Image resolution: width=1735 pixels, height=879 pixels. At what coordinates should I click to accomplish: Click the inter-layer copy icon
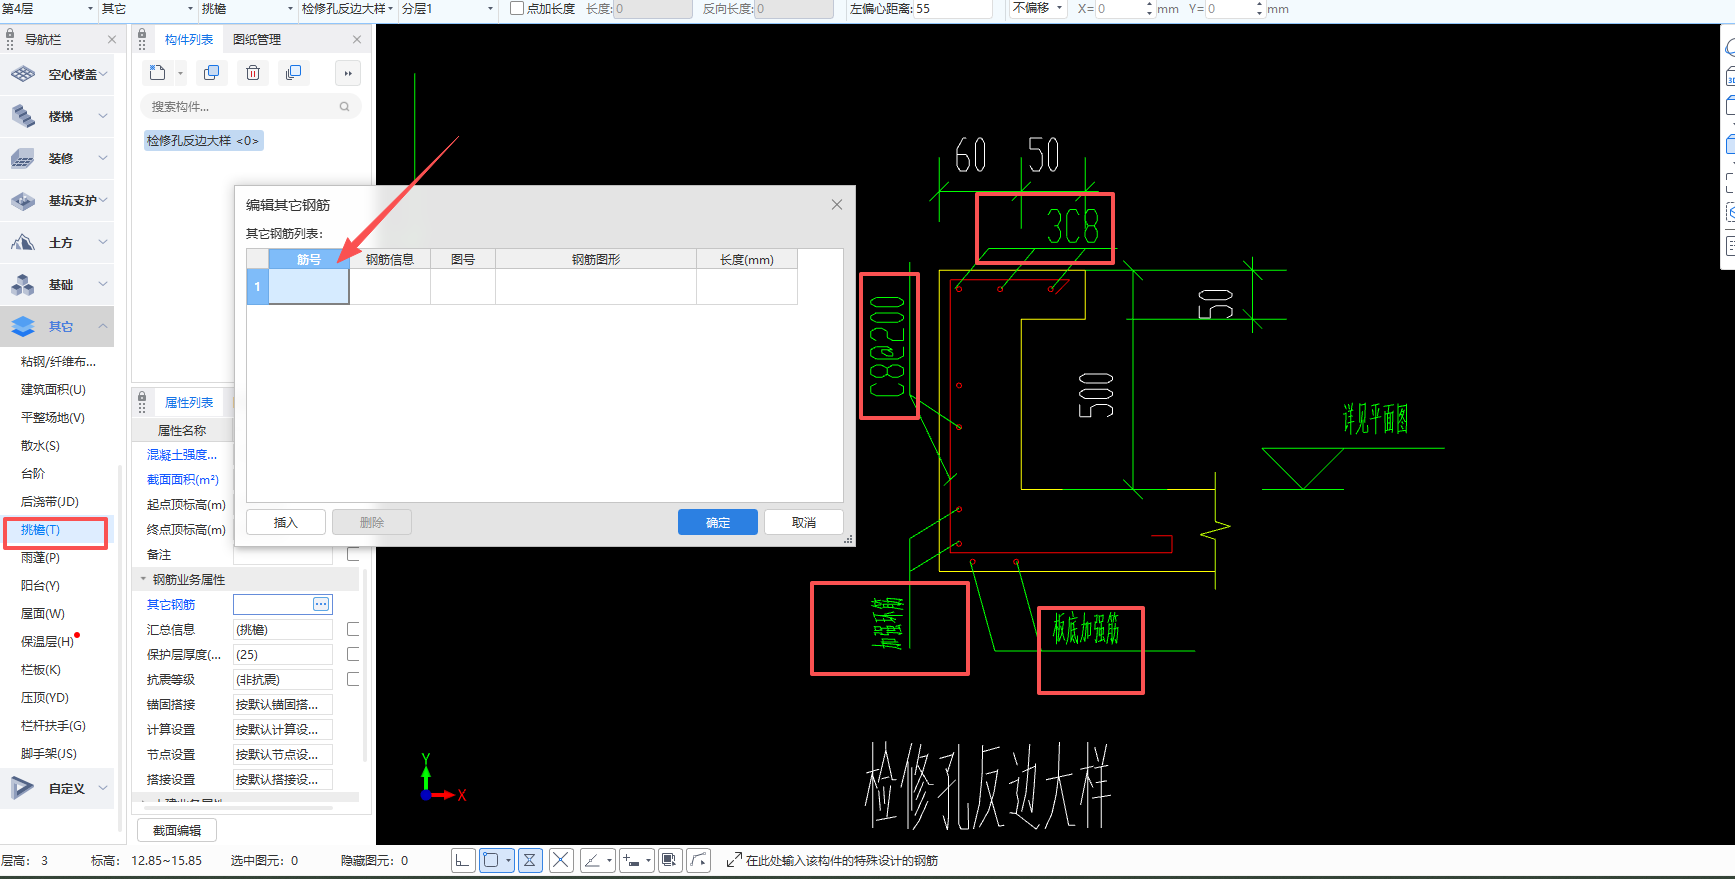[293, 73]
